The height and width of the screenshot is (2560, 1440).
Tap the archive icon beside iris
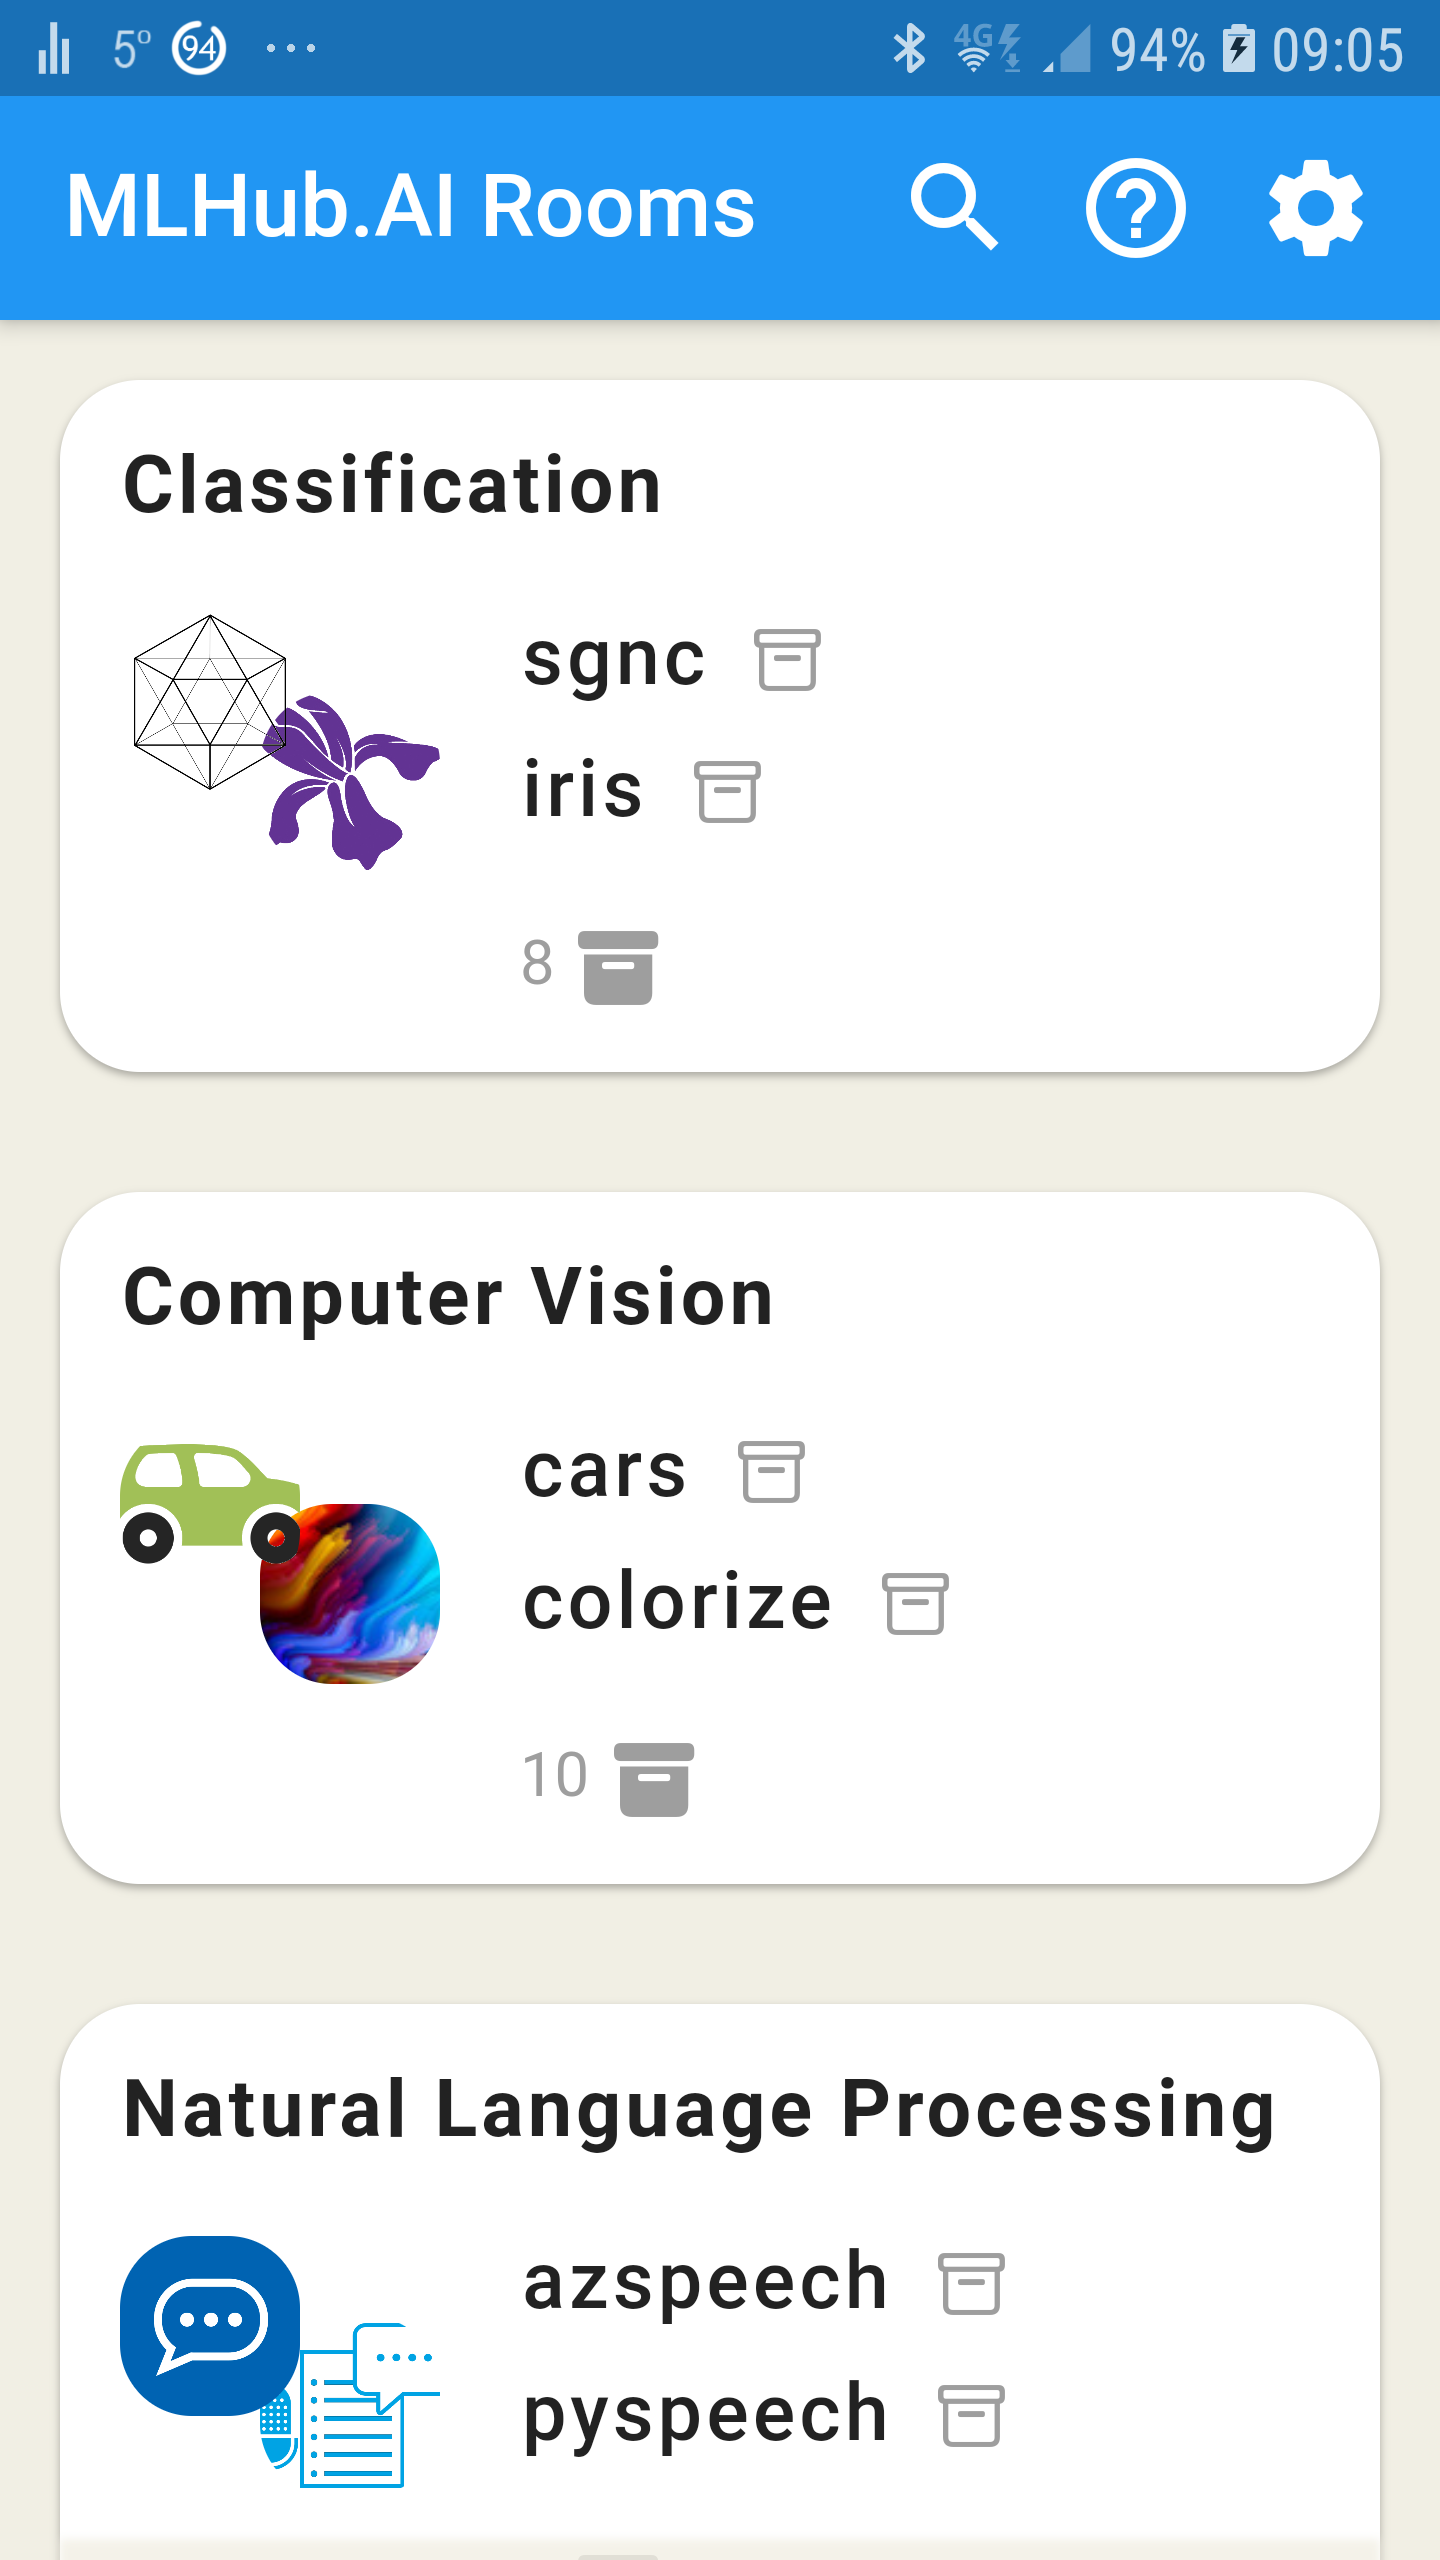(727, 792)
